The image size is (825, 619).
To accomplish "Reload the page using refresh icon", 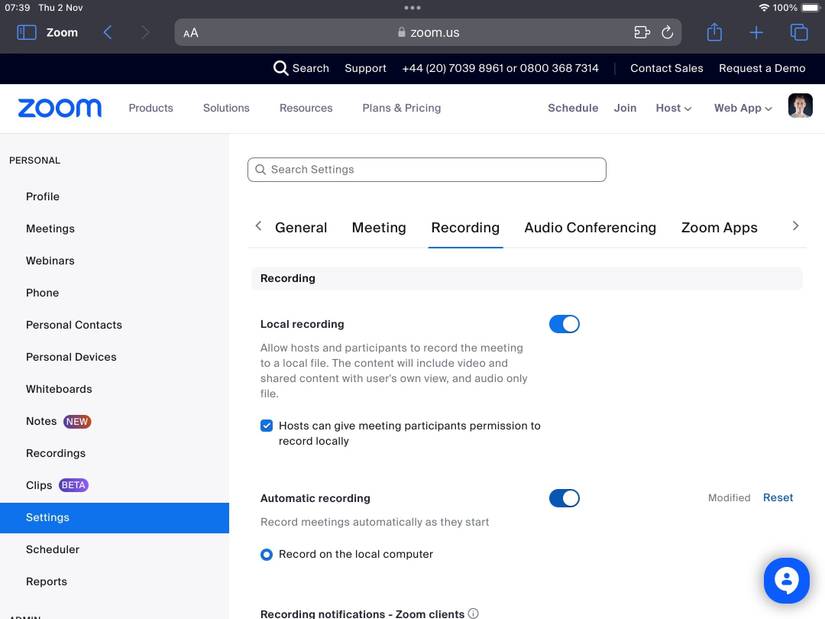I will (668, 32).
